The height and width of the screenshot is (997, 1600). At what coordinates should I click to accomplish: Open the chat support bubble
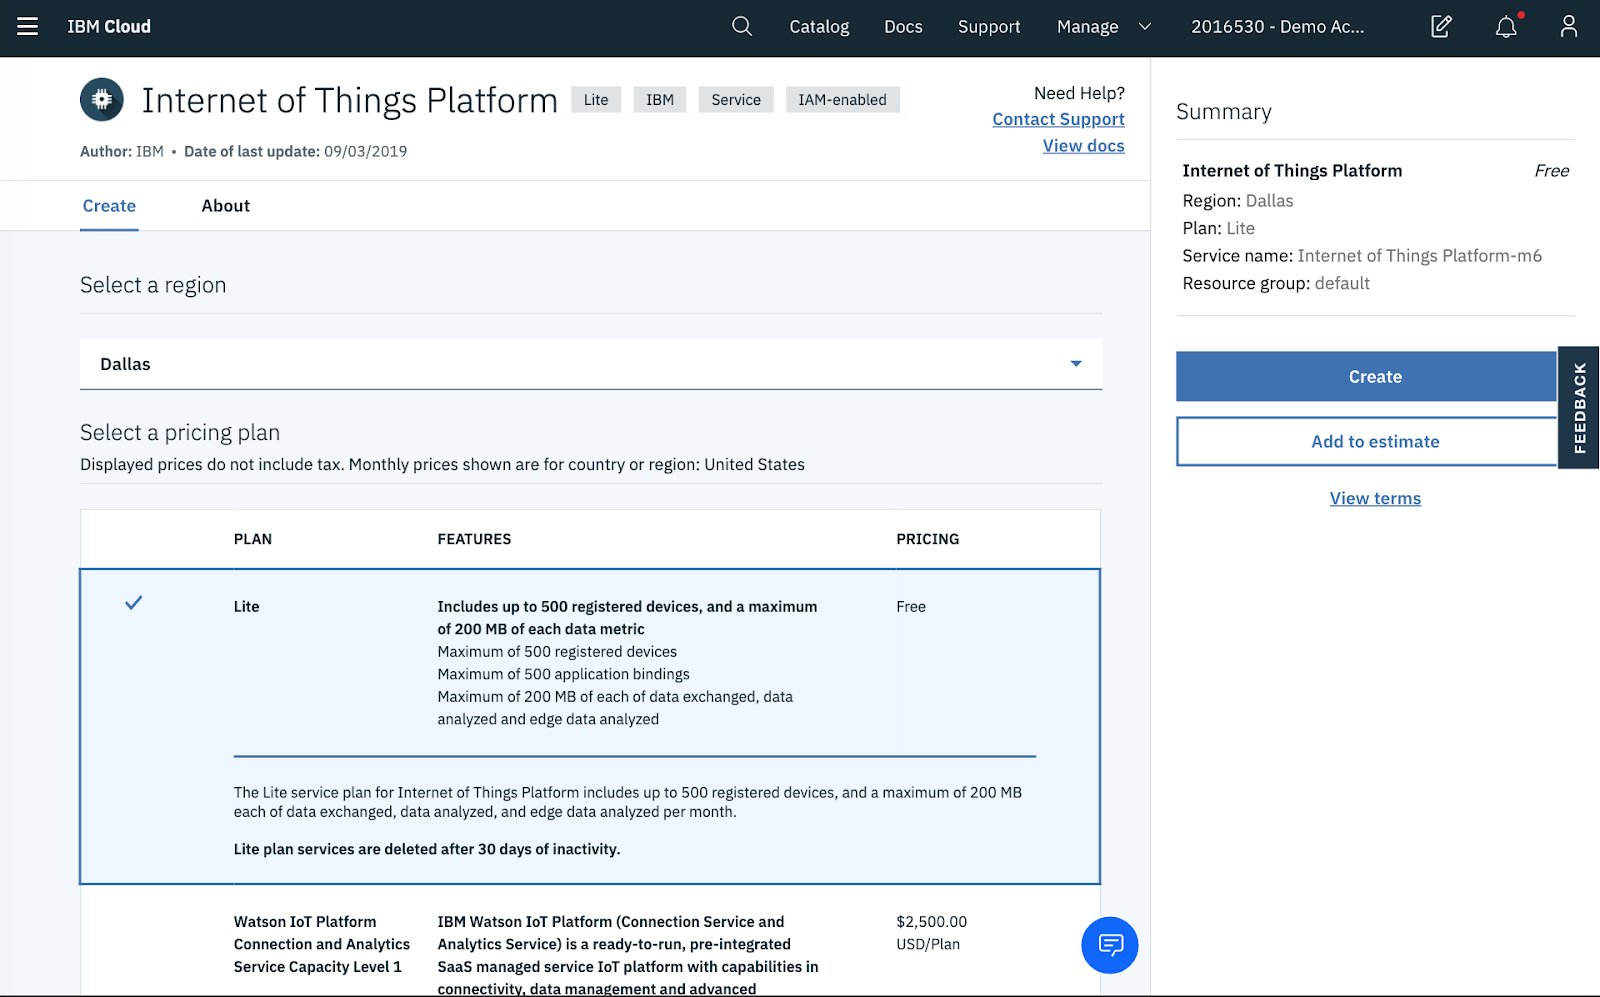(1110, 945)
